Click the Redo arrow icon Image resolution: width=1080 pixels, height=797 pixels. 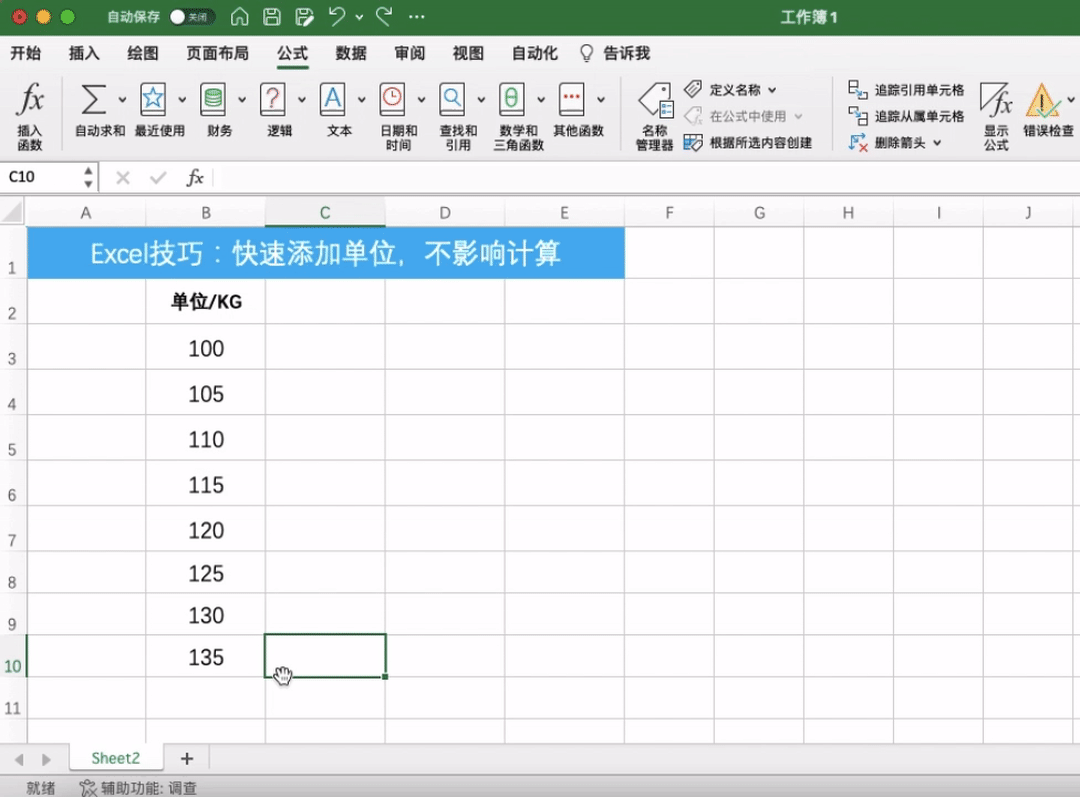[x=384, y=16]
